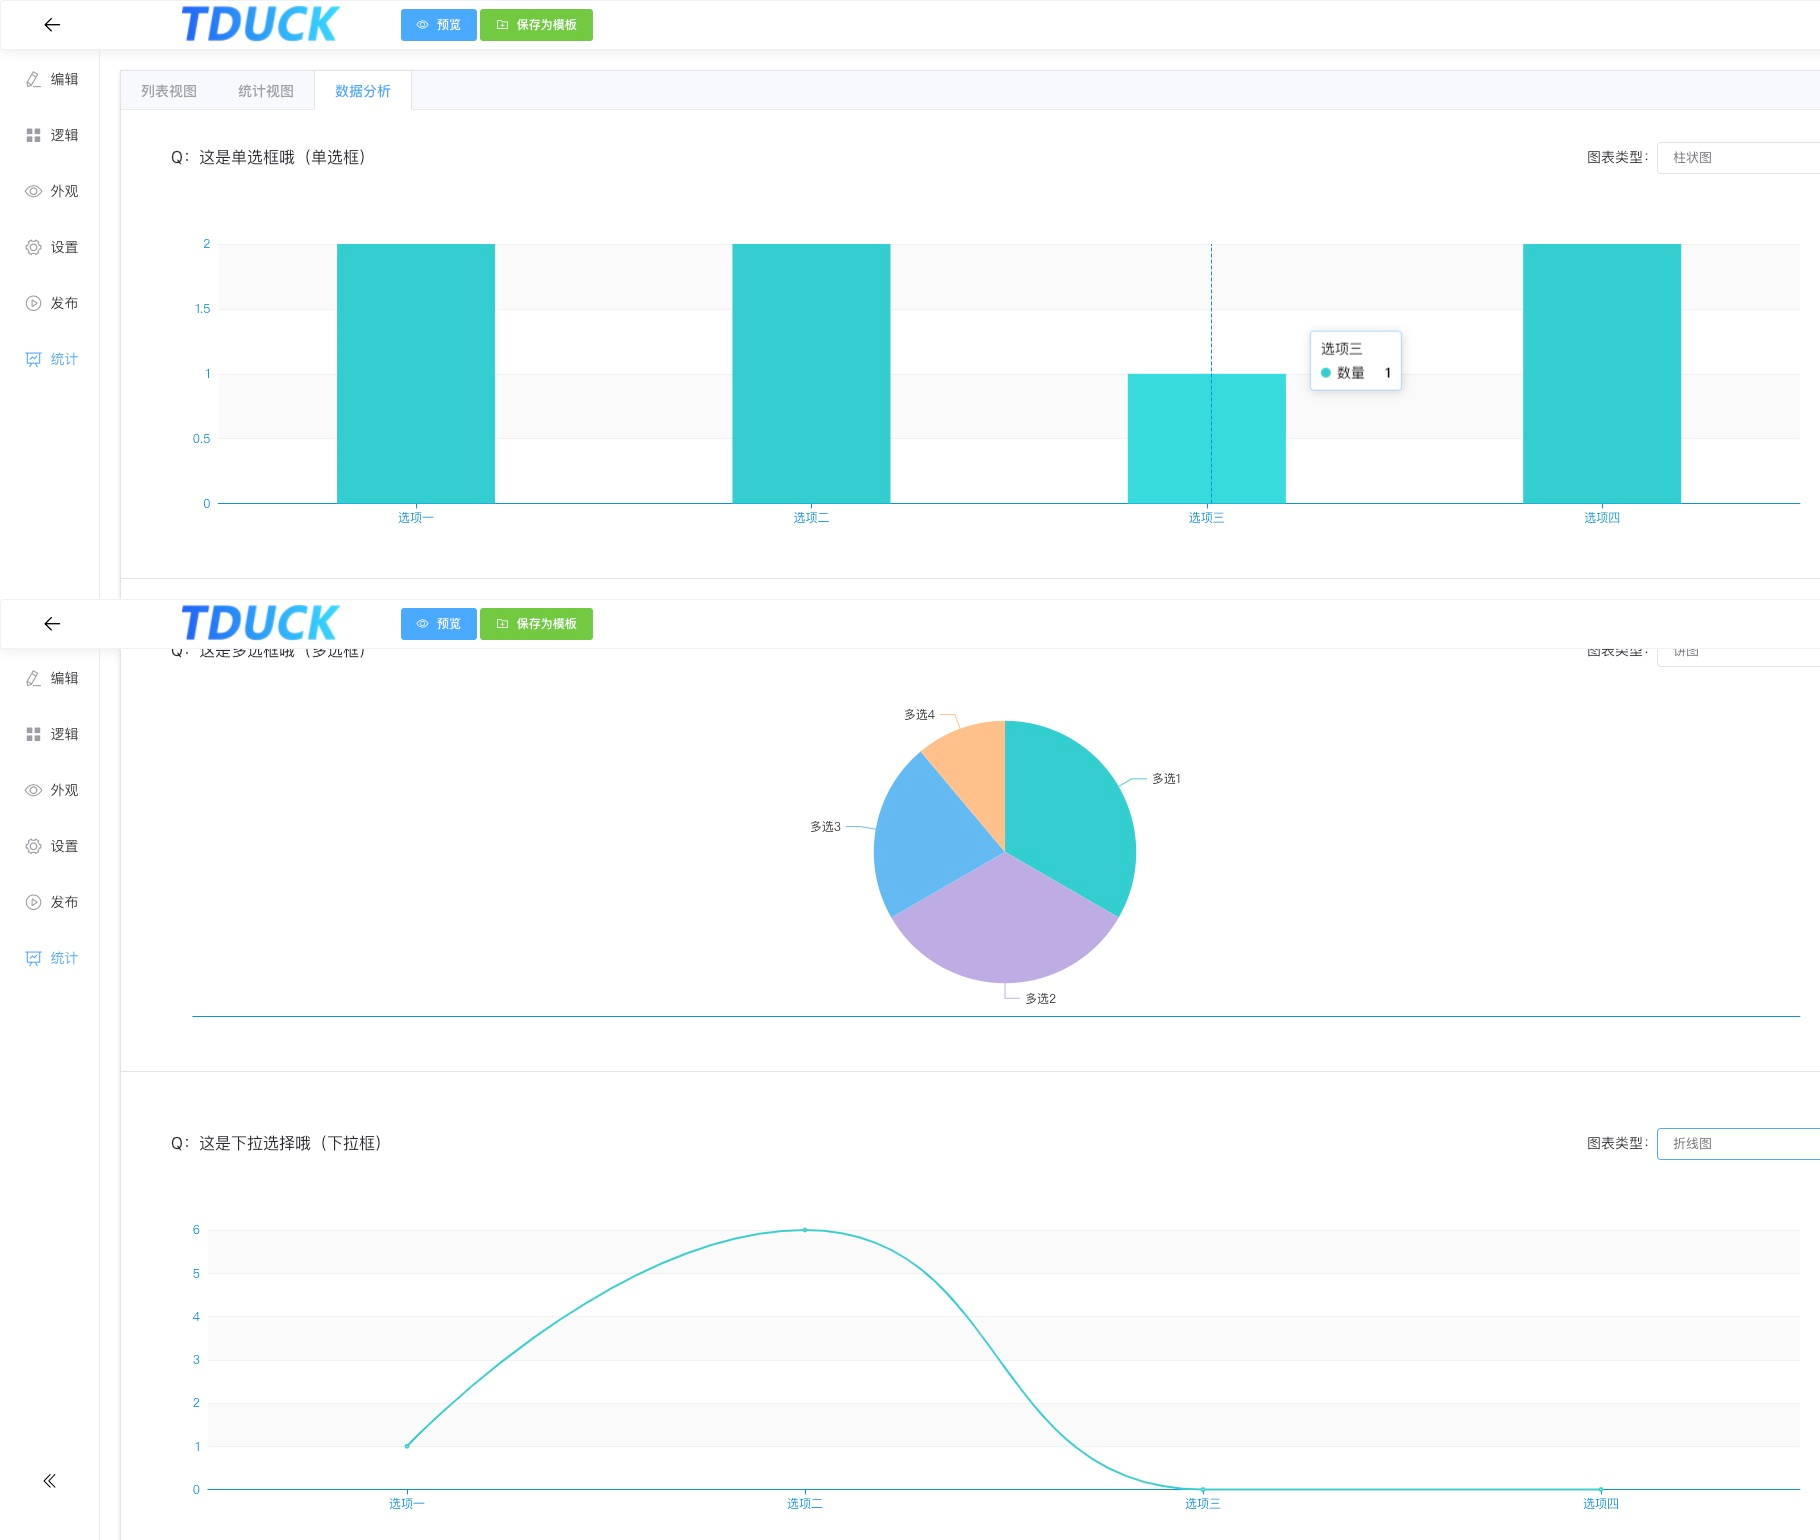Click the highlighted 选项三 bar in the bar chart
This screenshot has height=1540, width=1820.
[x=1207, y=438]
